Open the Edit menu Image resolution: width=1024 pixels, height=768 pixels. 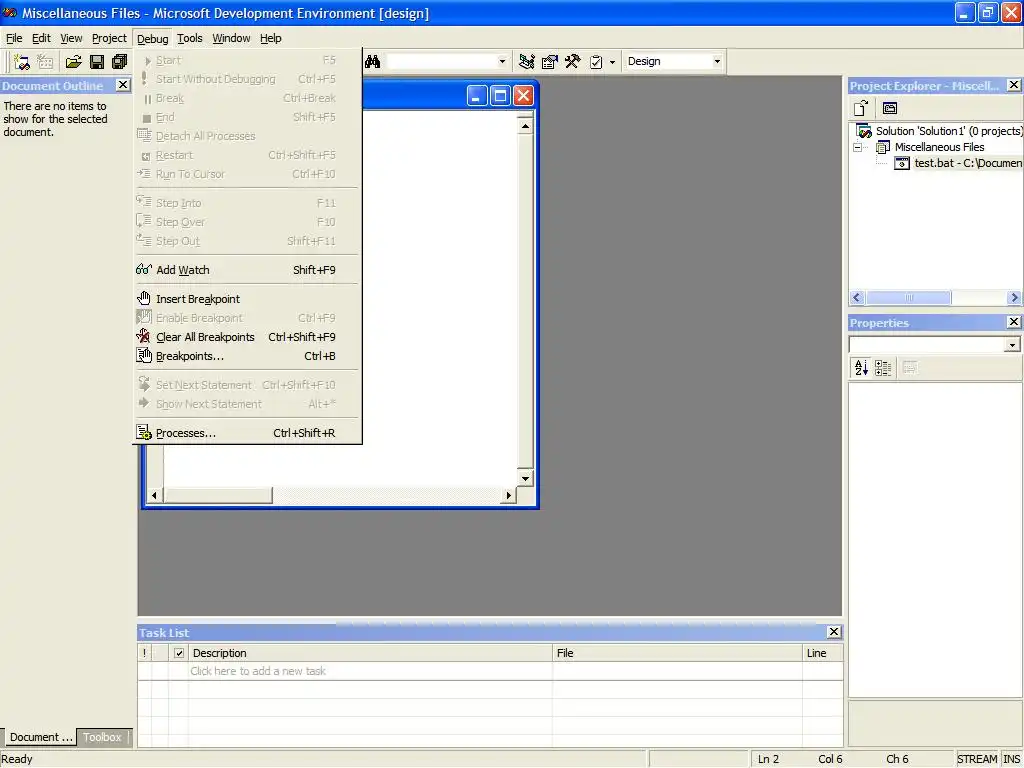(41, 39)
